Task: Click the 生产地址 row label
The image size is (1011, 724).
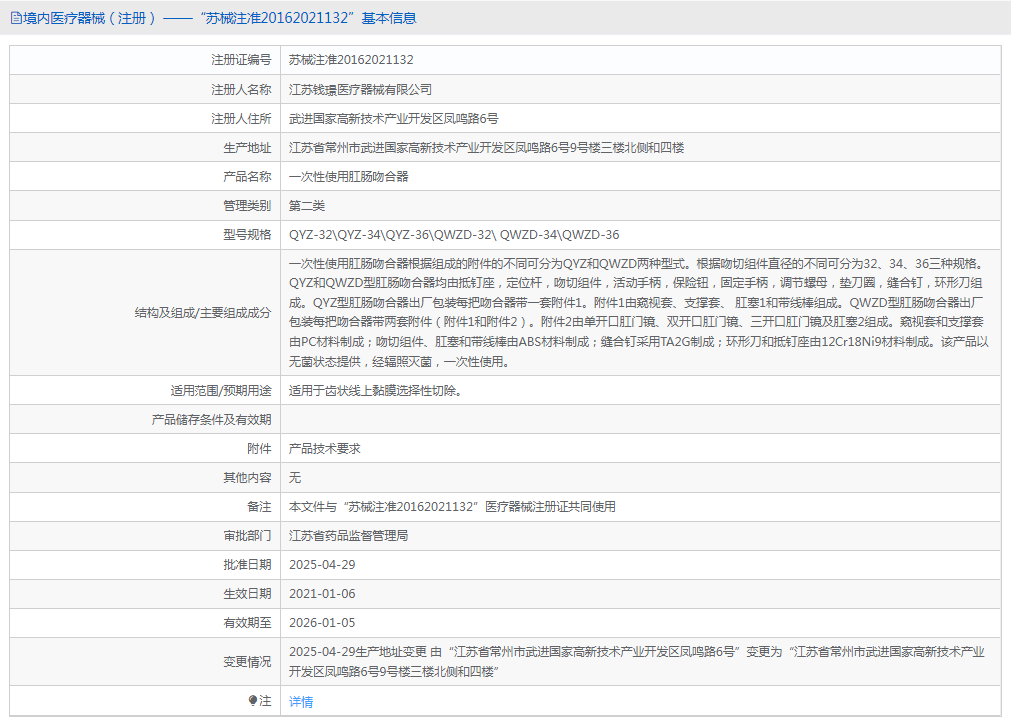Action: click(247, 148)
